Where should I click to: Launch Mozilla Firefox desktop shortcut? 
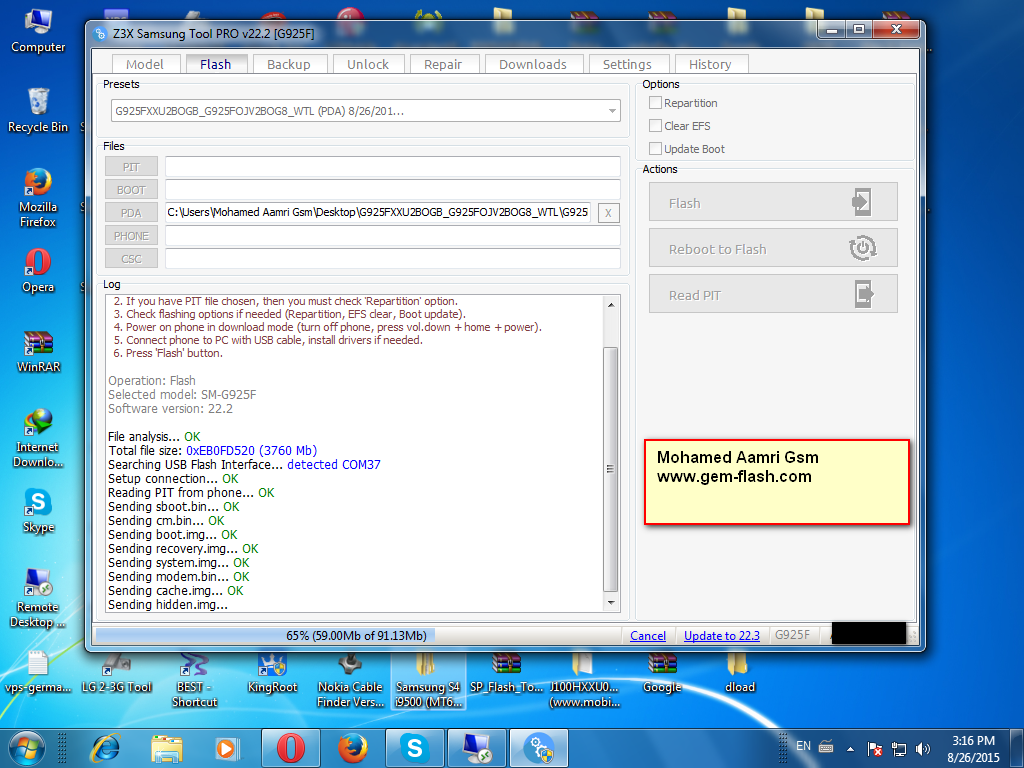click(x=38, y=197)
